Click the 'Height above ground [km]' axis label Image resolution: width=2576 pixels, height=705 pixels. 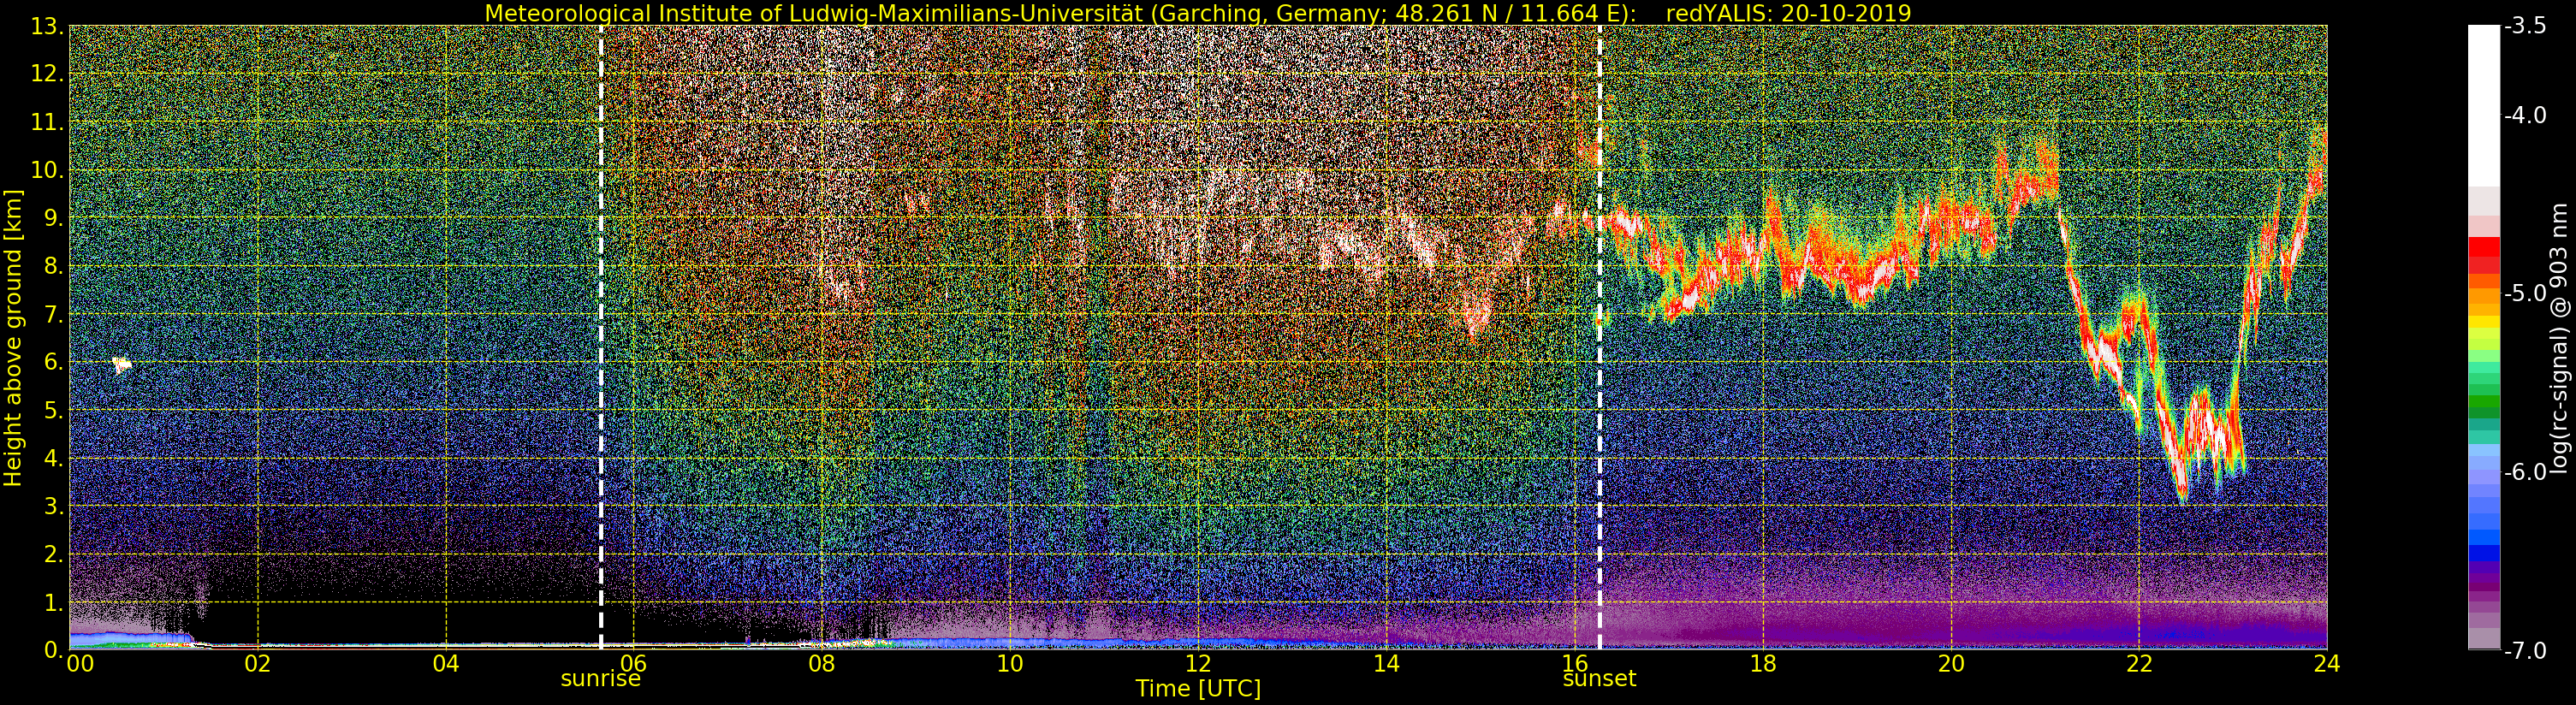tap(13, 337)
